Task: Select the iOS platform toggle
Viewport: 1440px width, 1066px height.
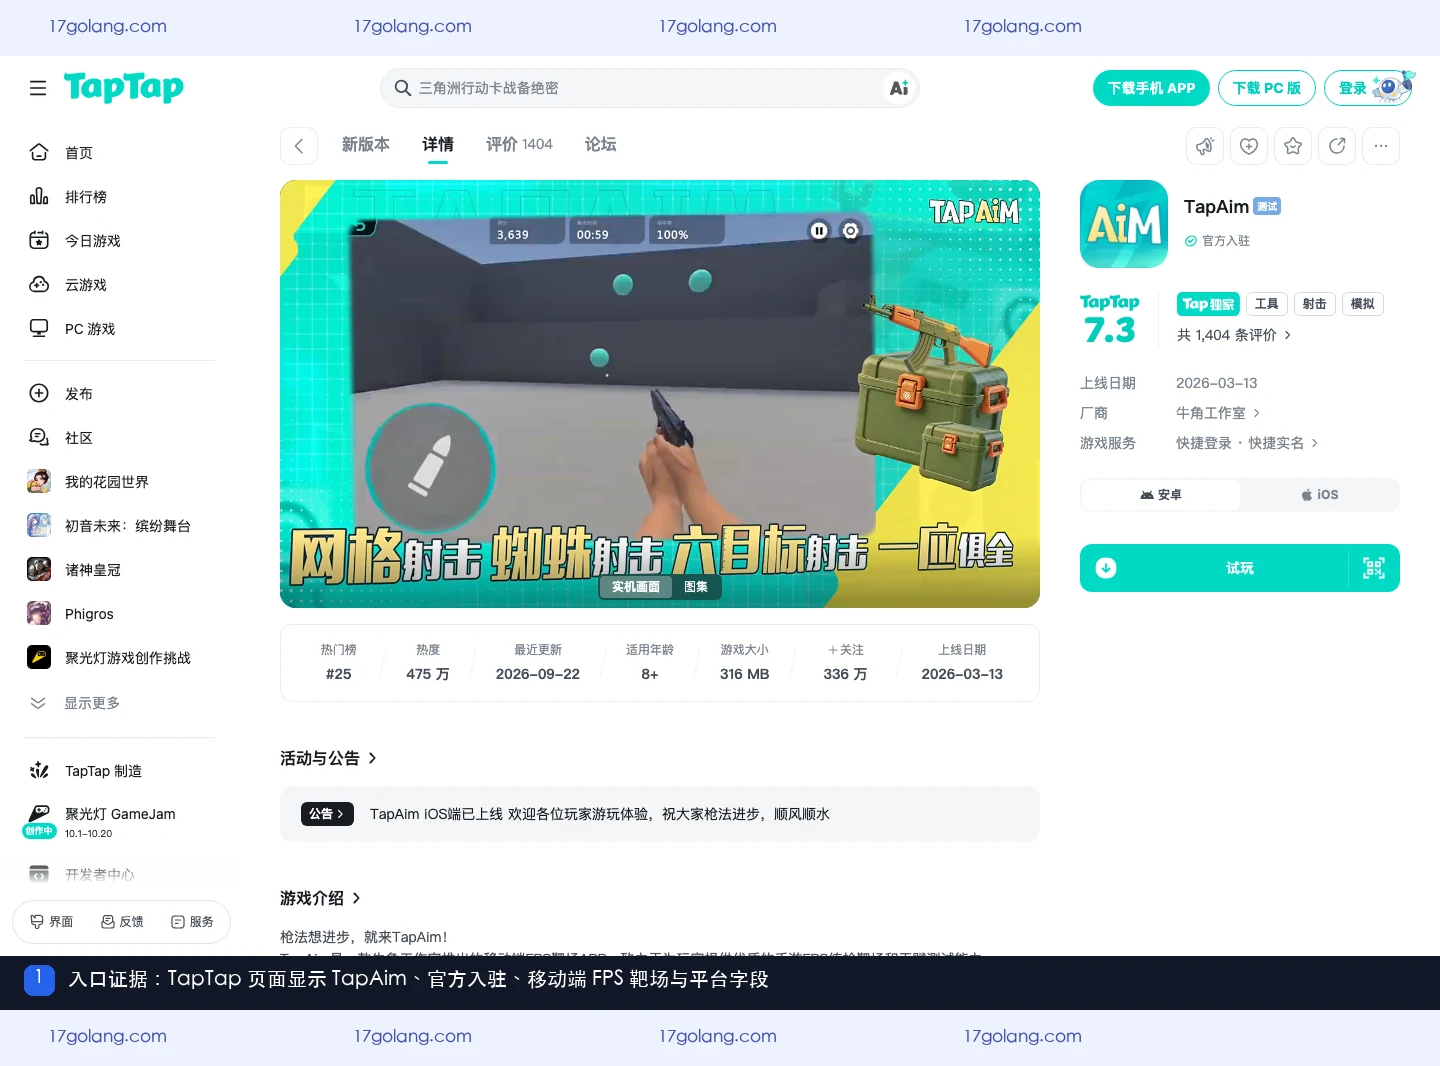Action: pyautogui.click(x=1319, y=495)
